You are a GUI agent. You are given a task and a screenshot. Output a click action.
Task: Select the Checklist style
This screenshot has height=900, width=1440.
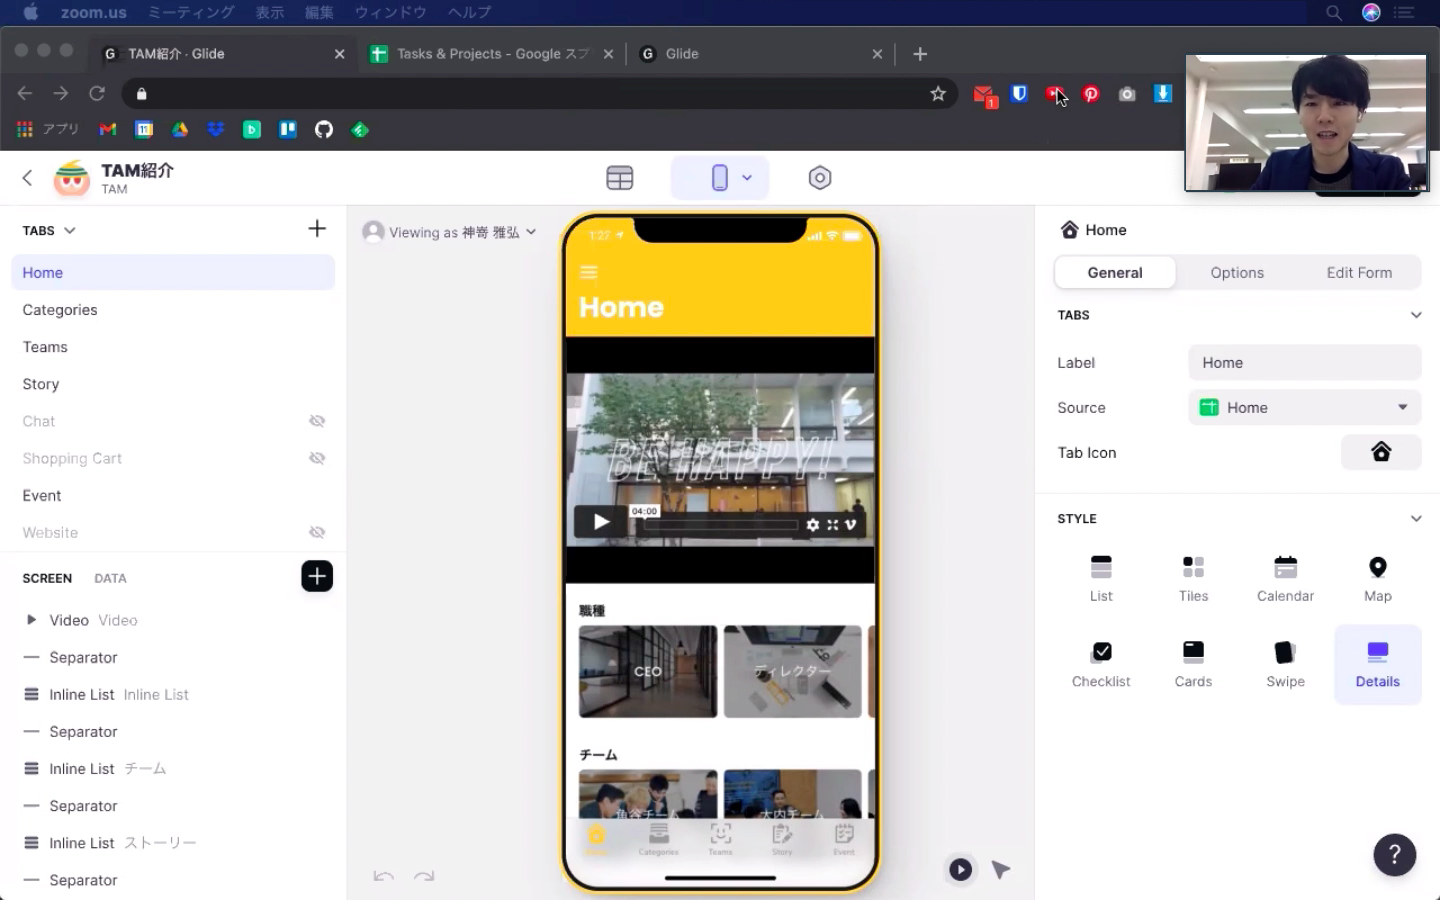1101,665
